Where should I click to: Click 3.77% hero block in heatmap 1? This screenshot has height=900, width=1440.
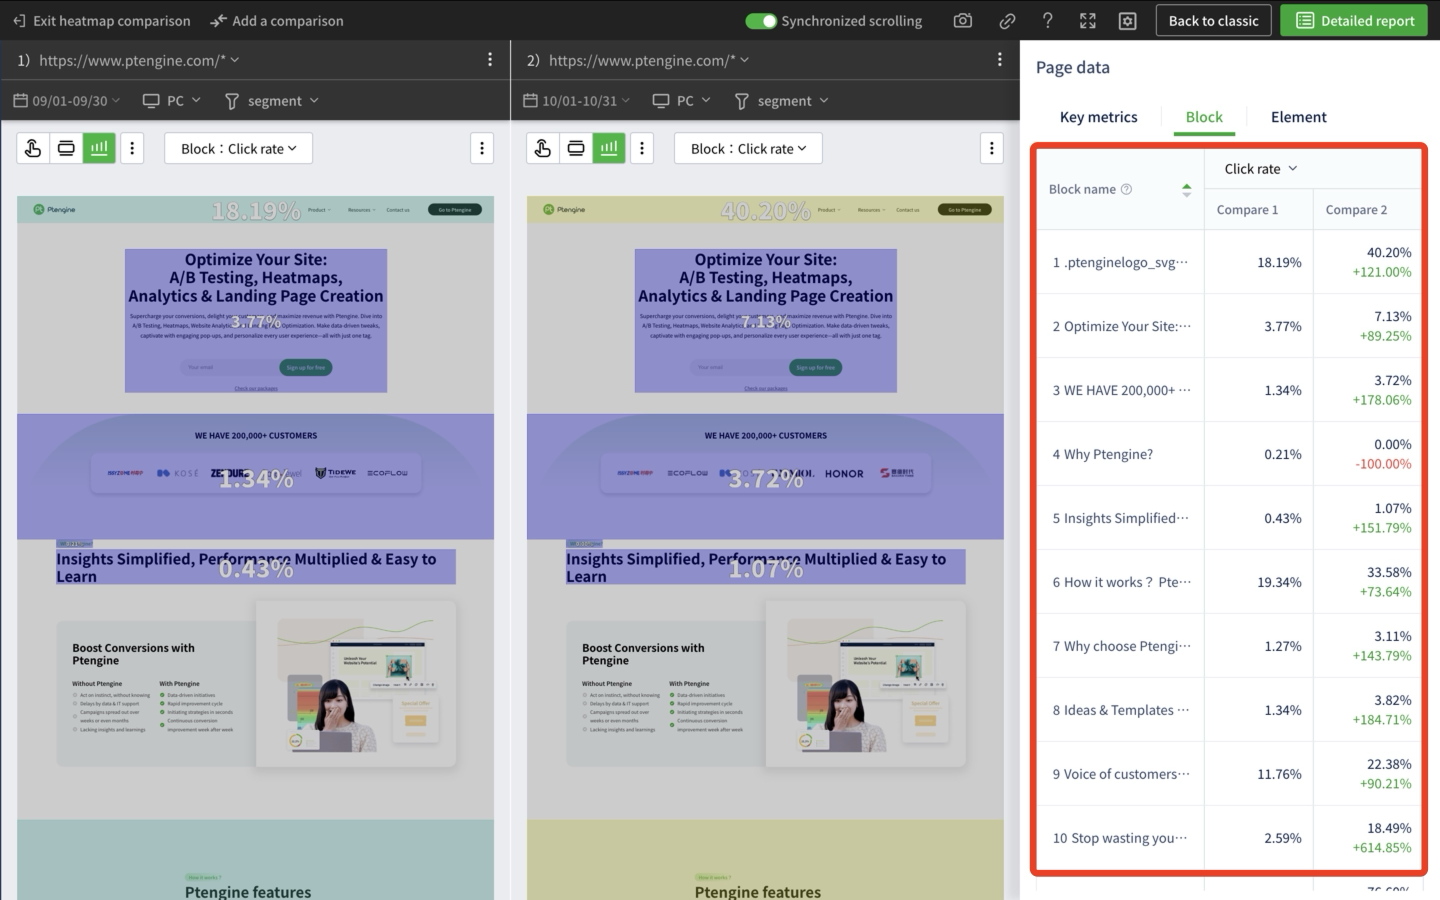coord(256,321)
